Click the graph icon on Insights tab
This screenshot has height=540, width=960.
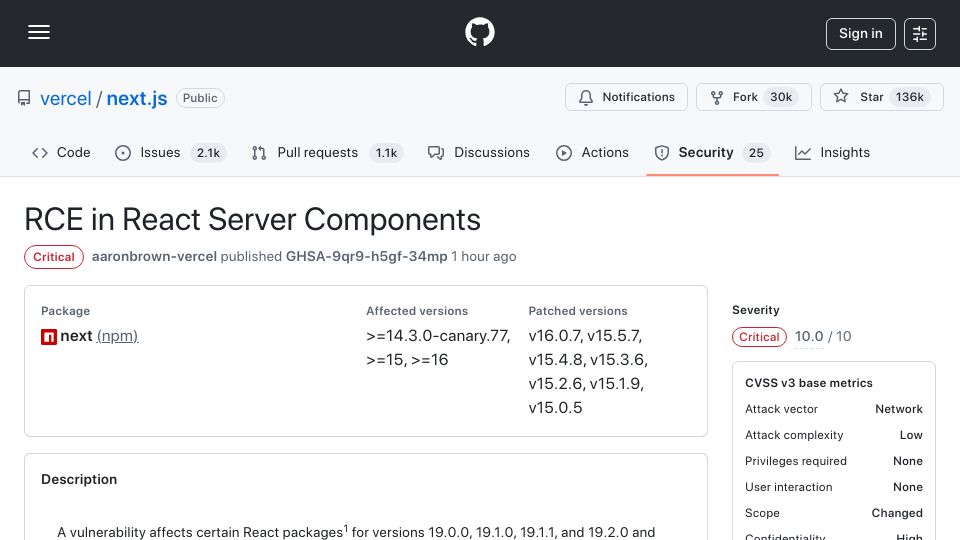(803, 153)
